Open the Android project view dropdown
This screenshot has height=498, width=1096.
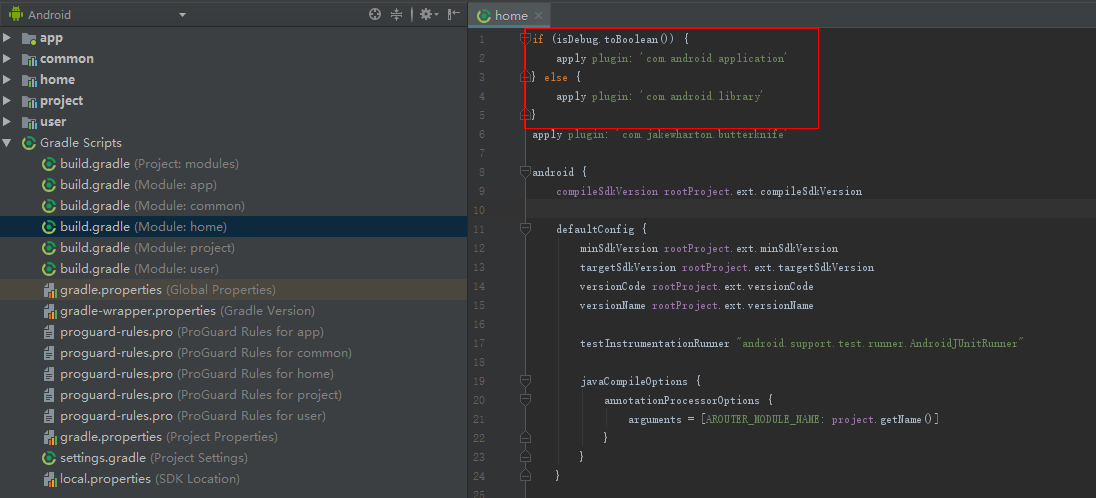click(182, 15)
